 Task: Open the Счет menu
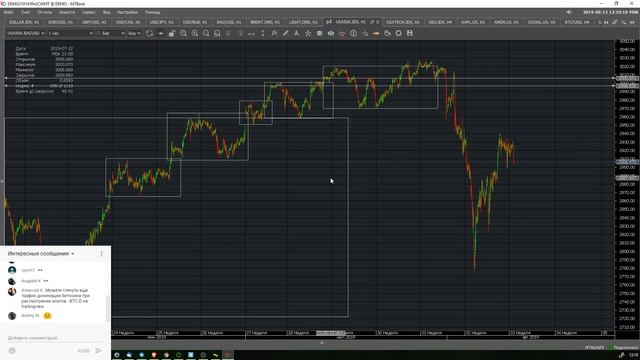[x=25, y=12]
